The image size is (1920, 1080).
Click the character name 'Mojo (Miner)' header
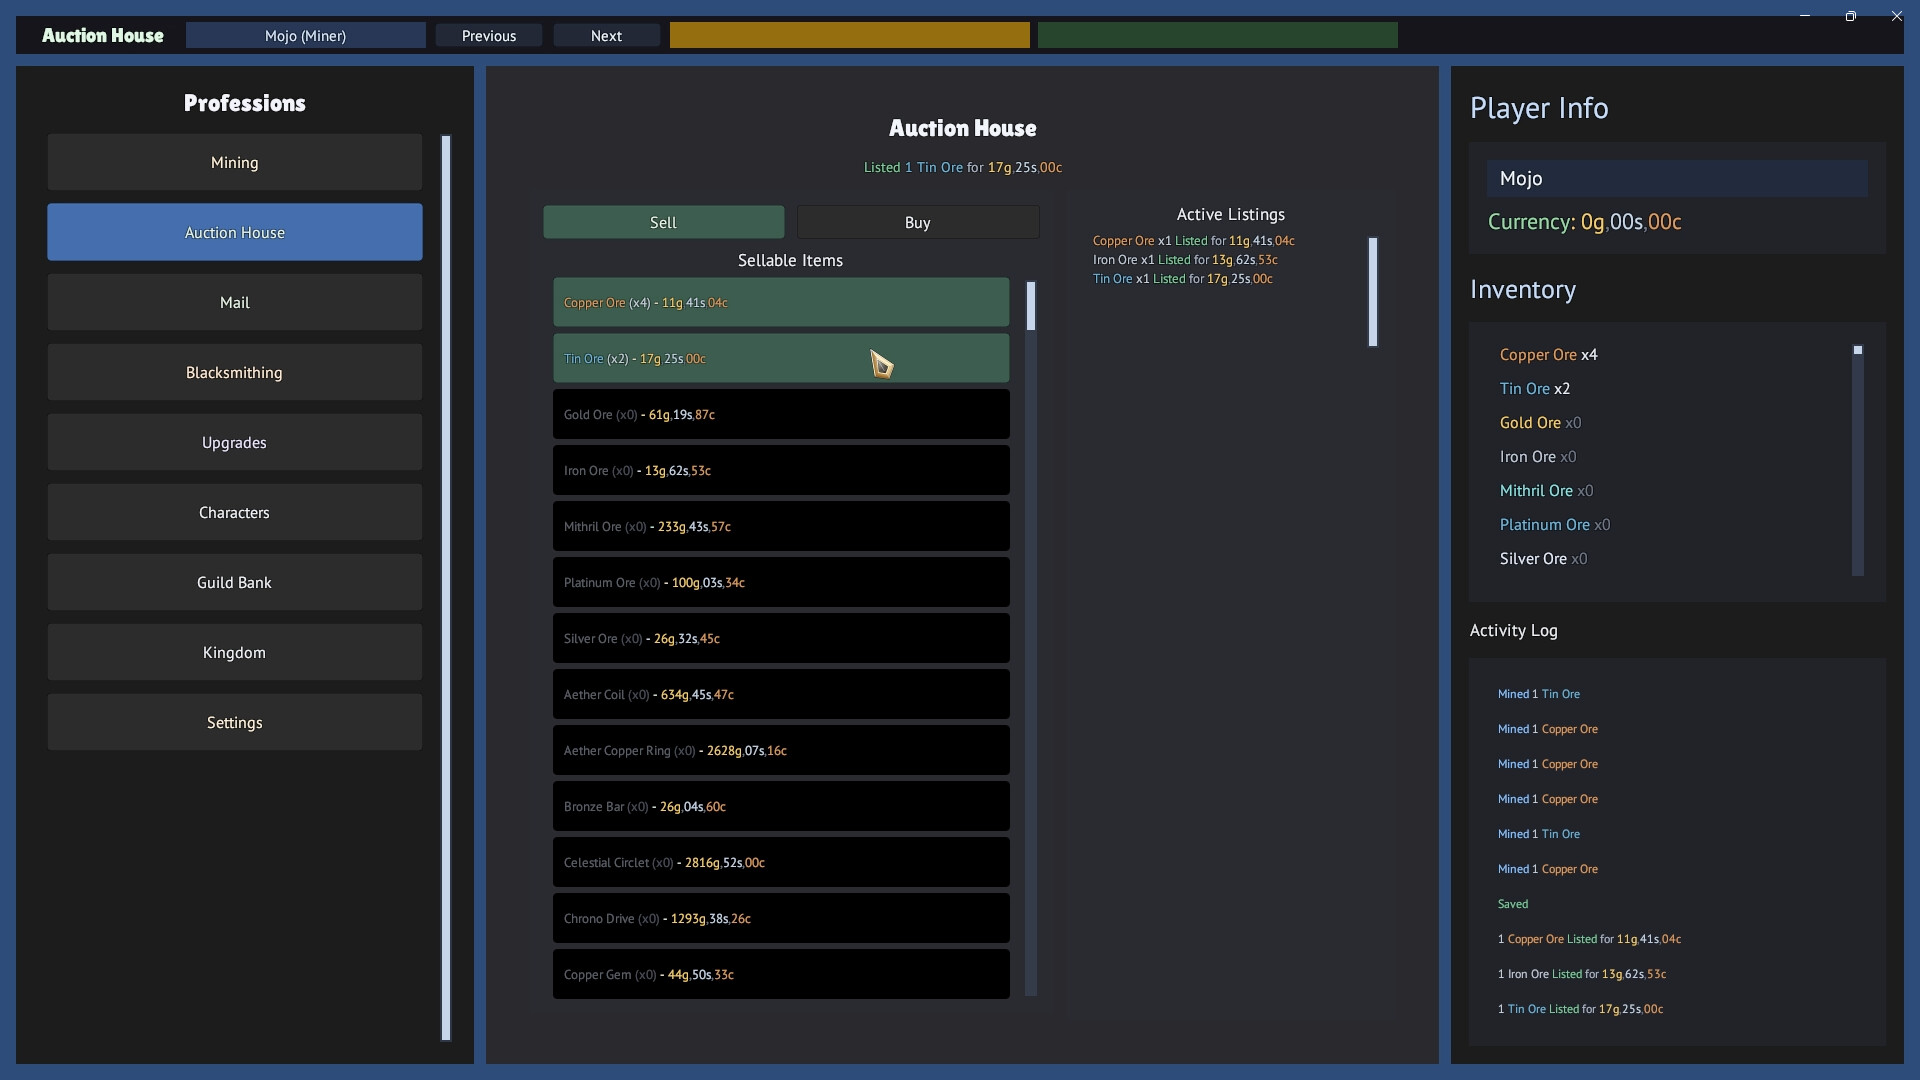click(x=305, y=35)
